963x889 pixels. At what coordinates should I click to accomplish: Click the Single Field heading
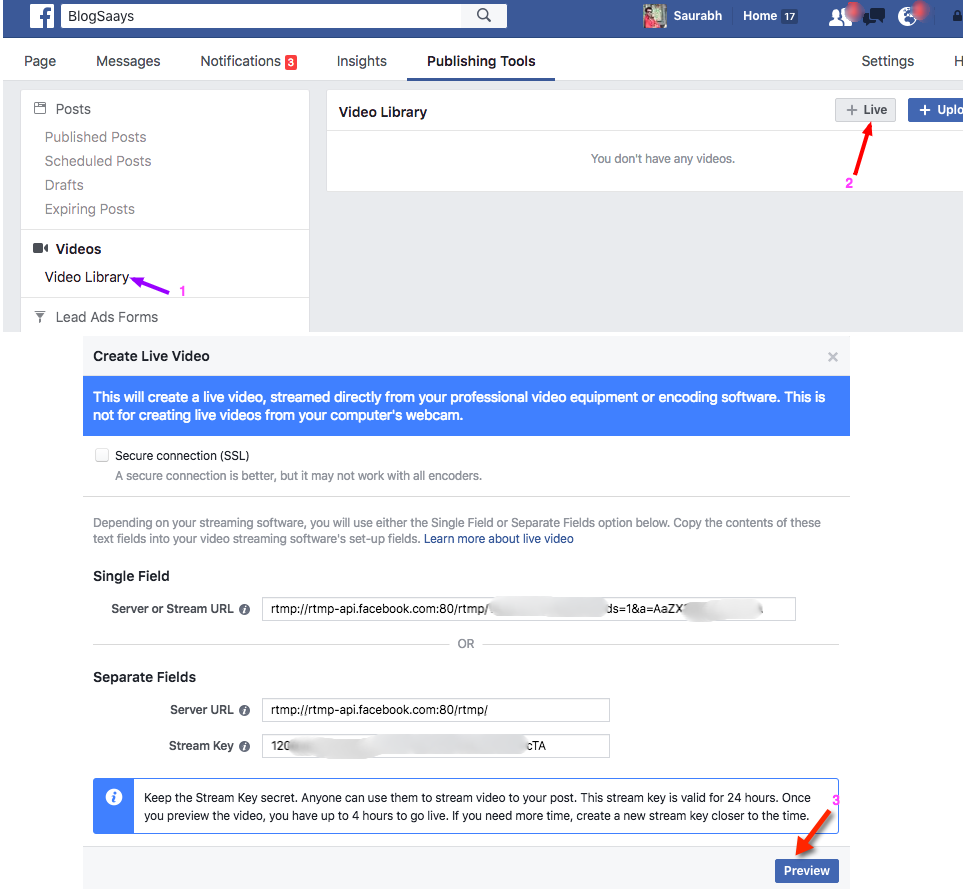tap(131, 576)
